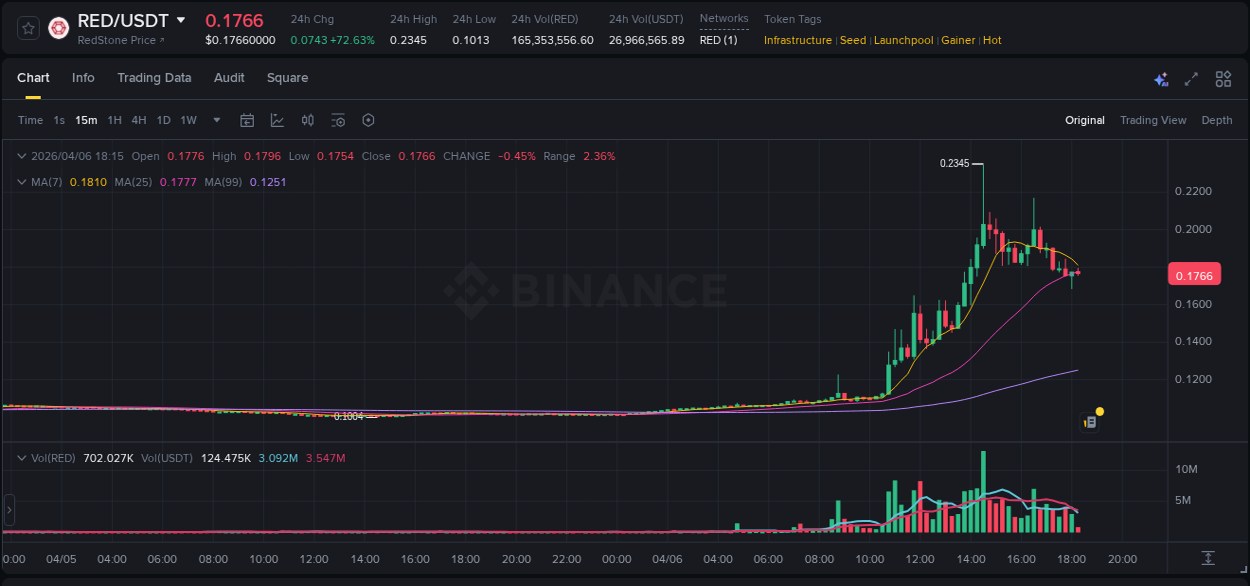
Task: Click the Launchpool token tag
Action: point(904,40)
